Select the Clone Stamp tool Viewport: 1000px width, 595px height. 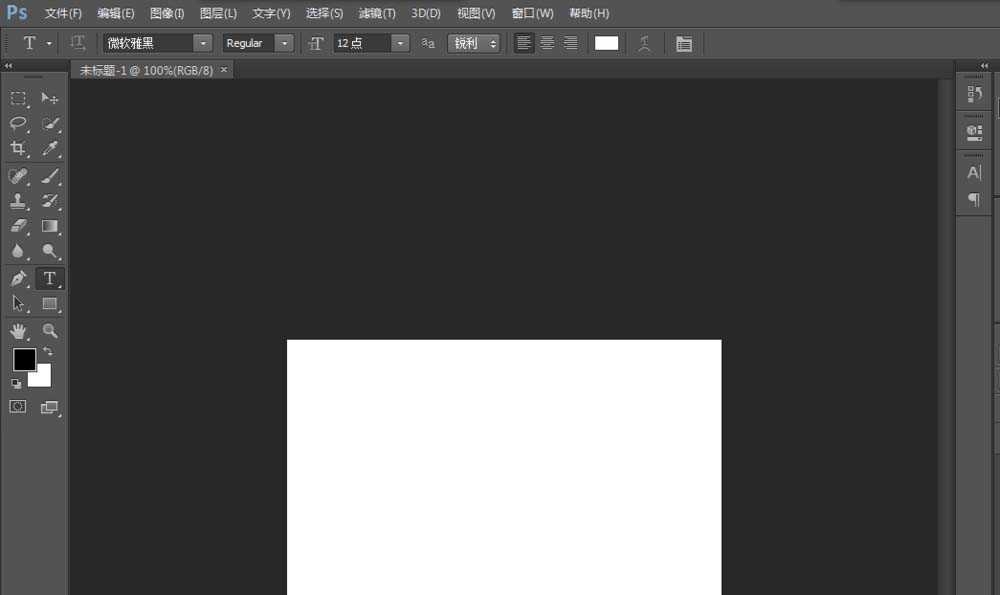pos(18,201)
